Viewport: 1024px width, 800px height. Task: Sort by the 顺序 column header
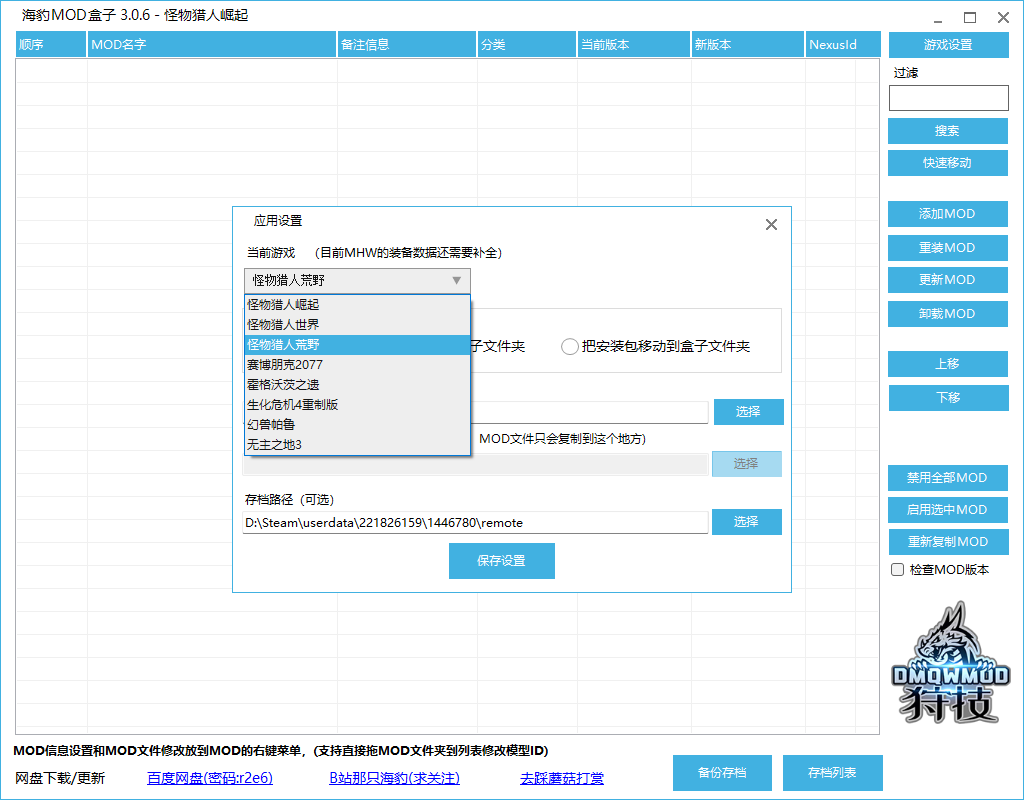tap(51, 44)
